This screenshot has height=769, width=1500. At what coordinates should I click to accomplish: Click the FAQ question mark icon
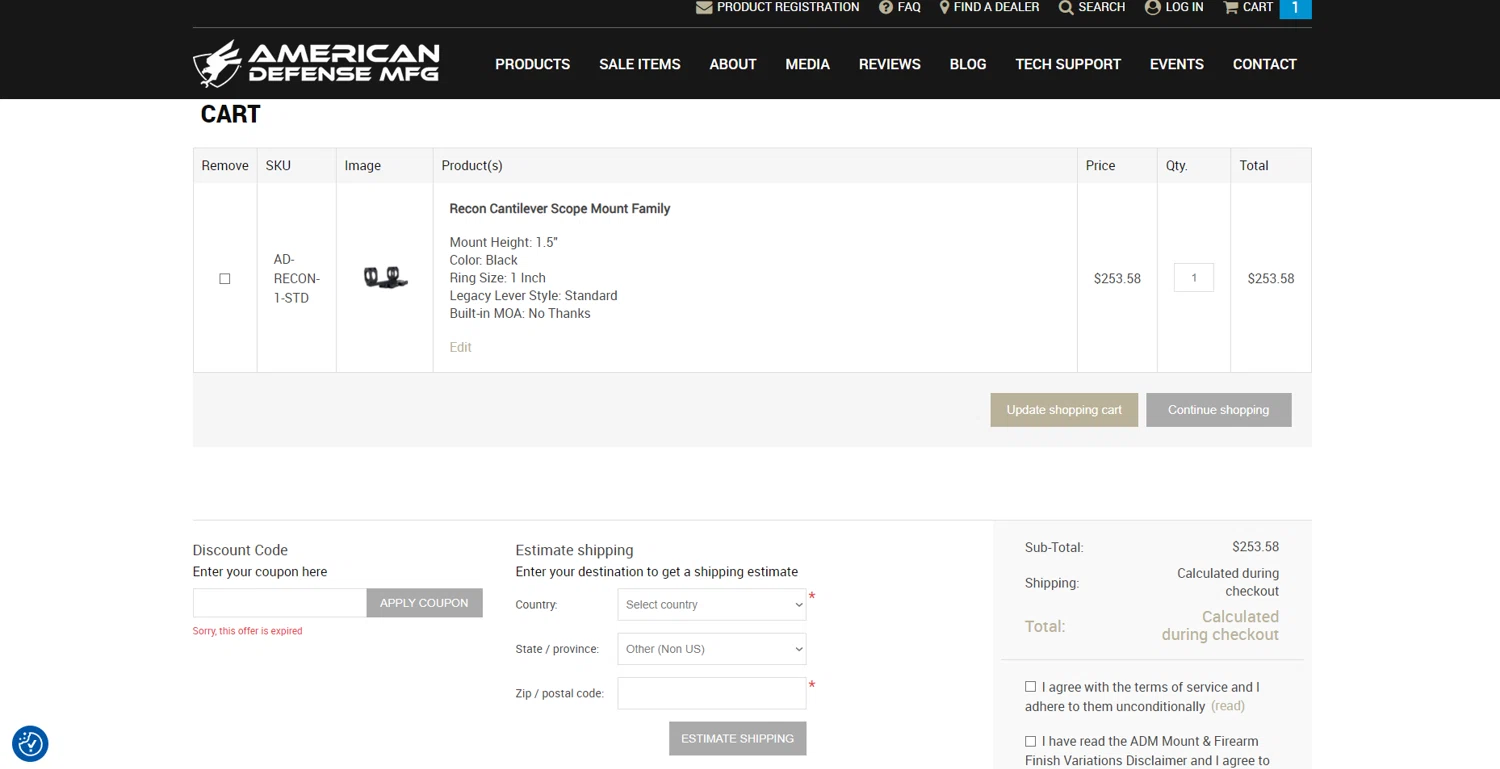click(x=886, y=7)
